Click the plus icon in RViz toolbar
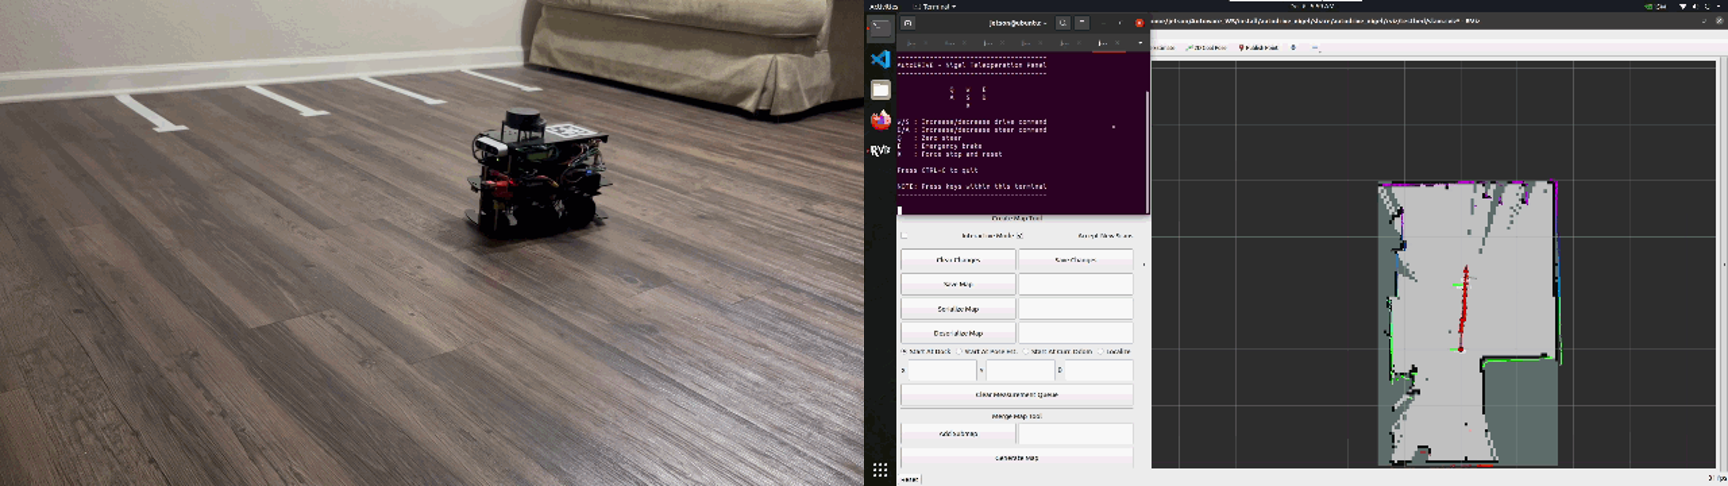Image resolution: width=1728 pixels, height=486 pixels. (1293, 47)
